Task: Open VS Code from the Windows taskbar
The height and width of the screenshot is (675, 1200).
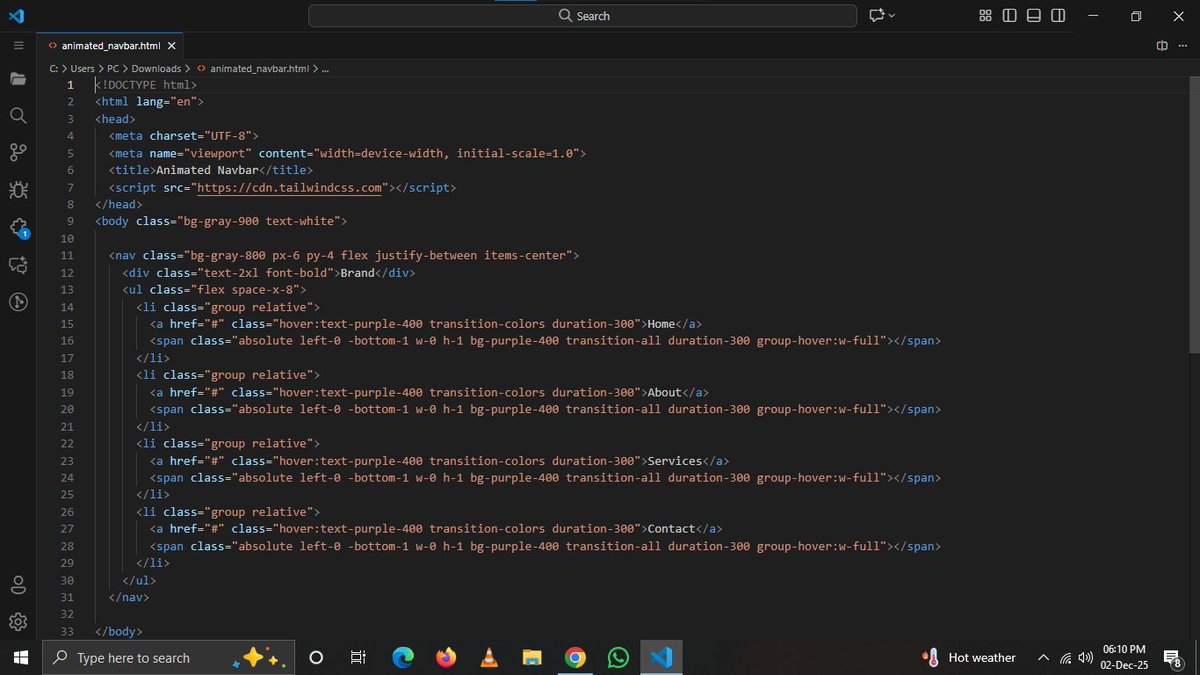Action: (x=661, y=658)
